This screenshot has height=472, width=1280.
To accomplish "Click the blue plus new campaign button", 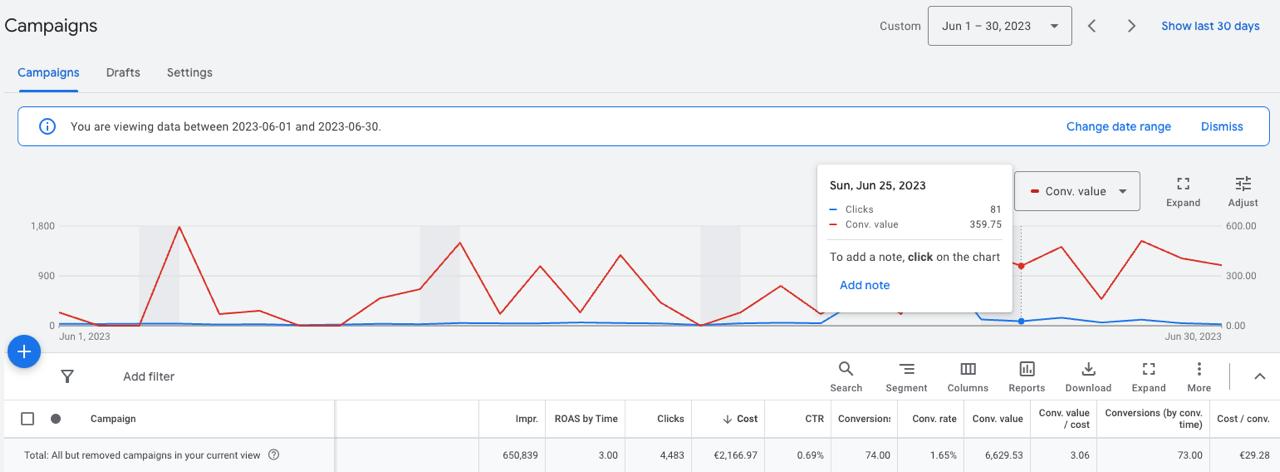I will click(24, 351).
